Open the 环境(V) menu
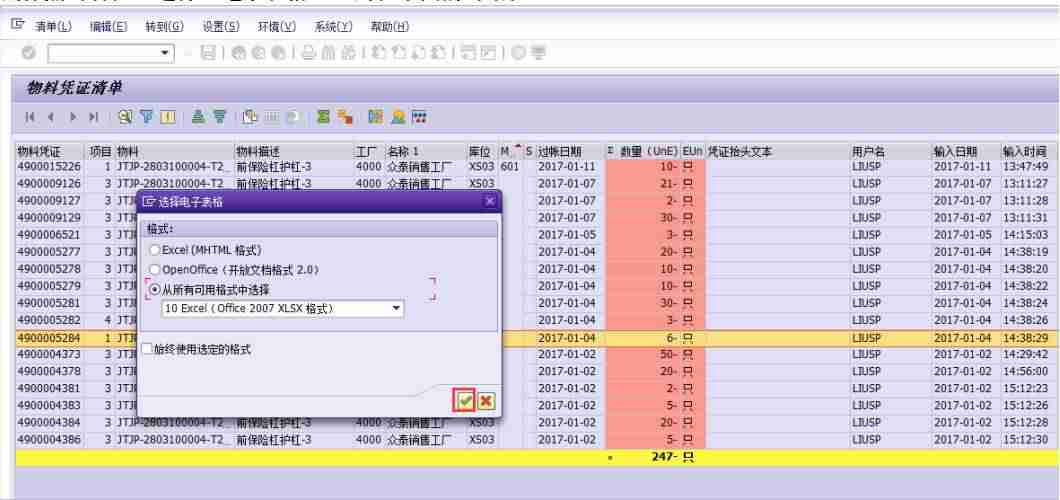Screen dimensions: 1060x500 [277, 26]
